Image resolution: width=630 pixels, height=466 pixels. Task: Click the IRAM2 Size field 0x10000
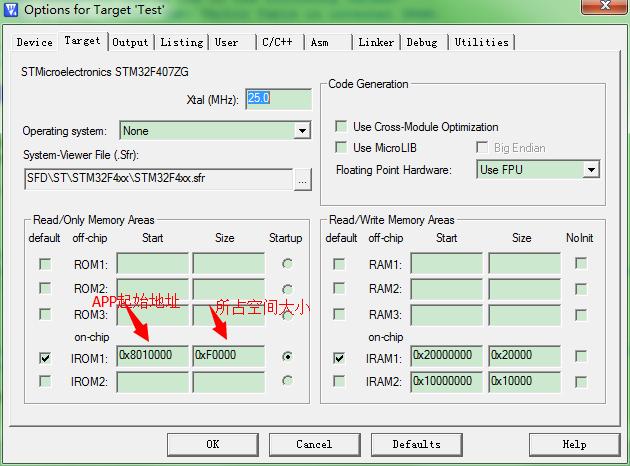[524, 382]
